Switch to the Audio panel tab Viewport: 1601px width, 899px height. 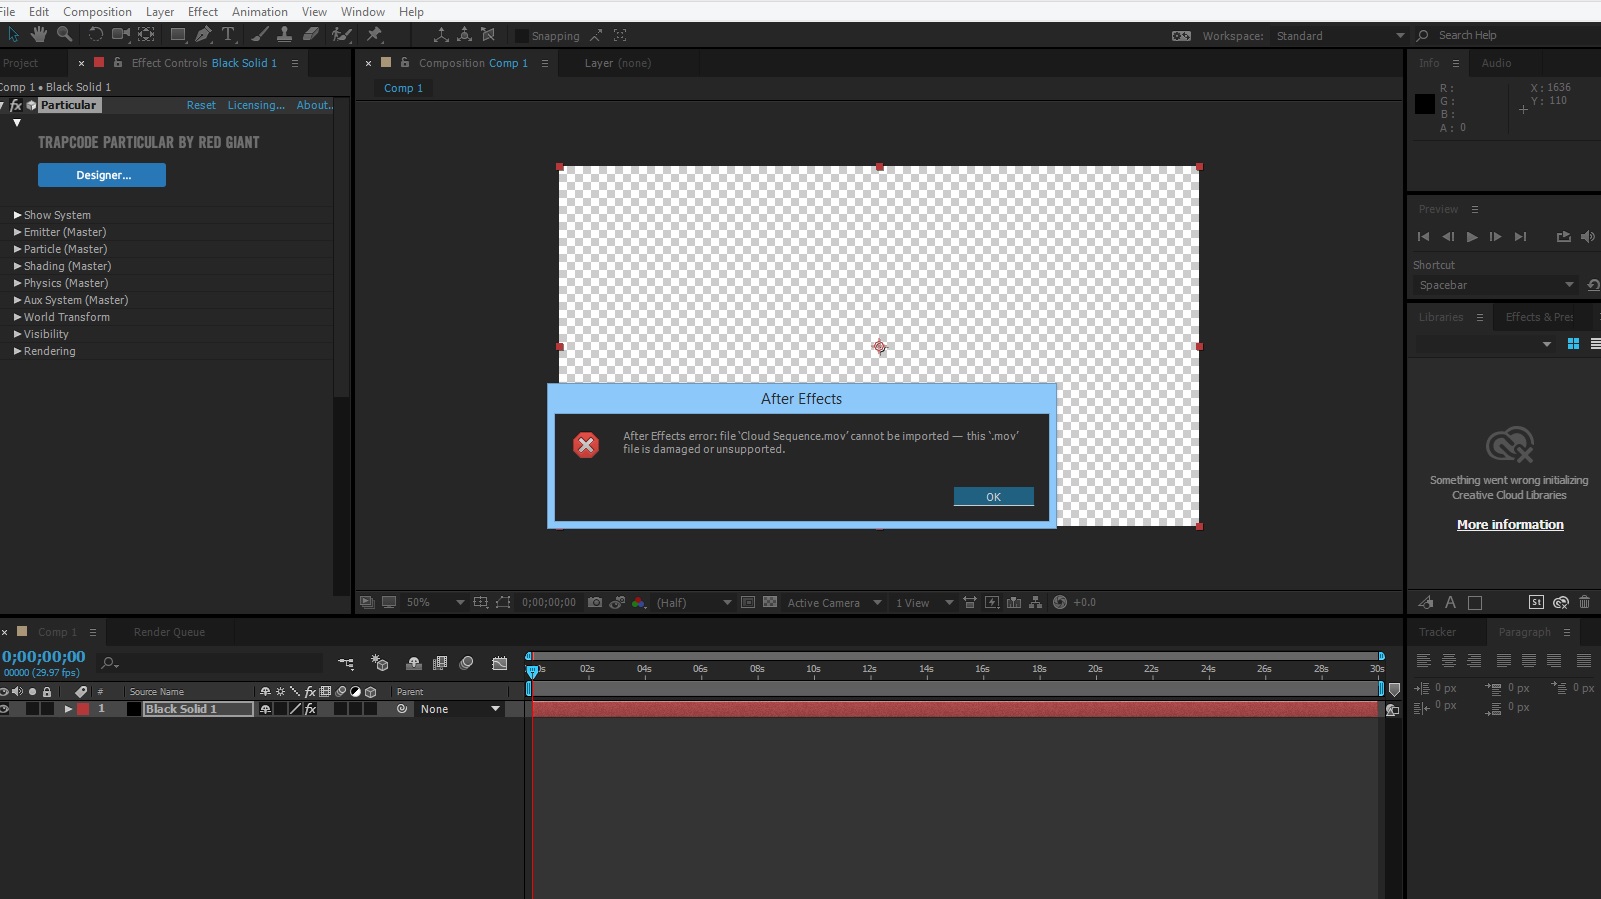tap(1496, 63)
